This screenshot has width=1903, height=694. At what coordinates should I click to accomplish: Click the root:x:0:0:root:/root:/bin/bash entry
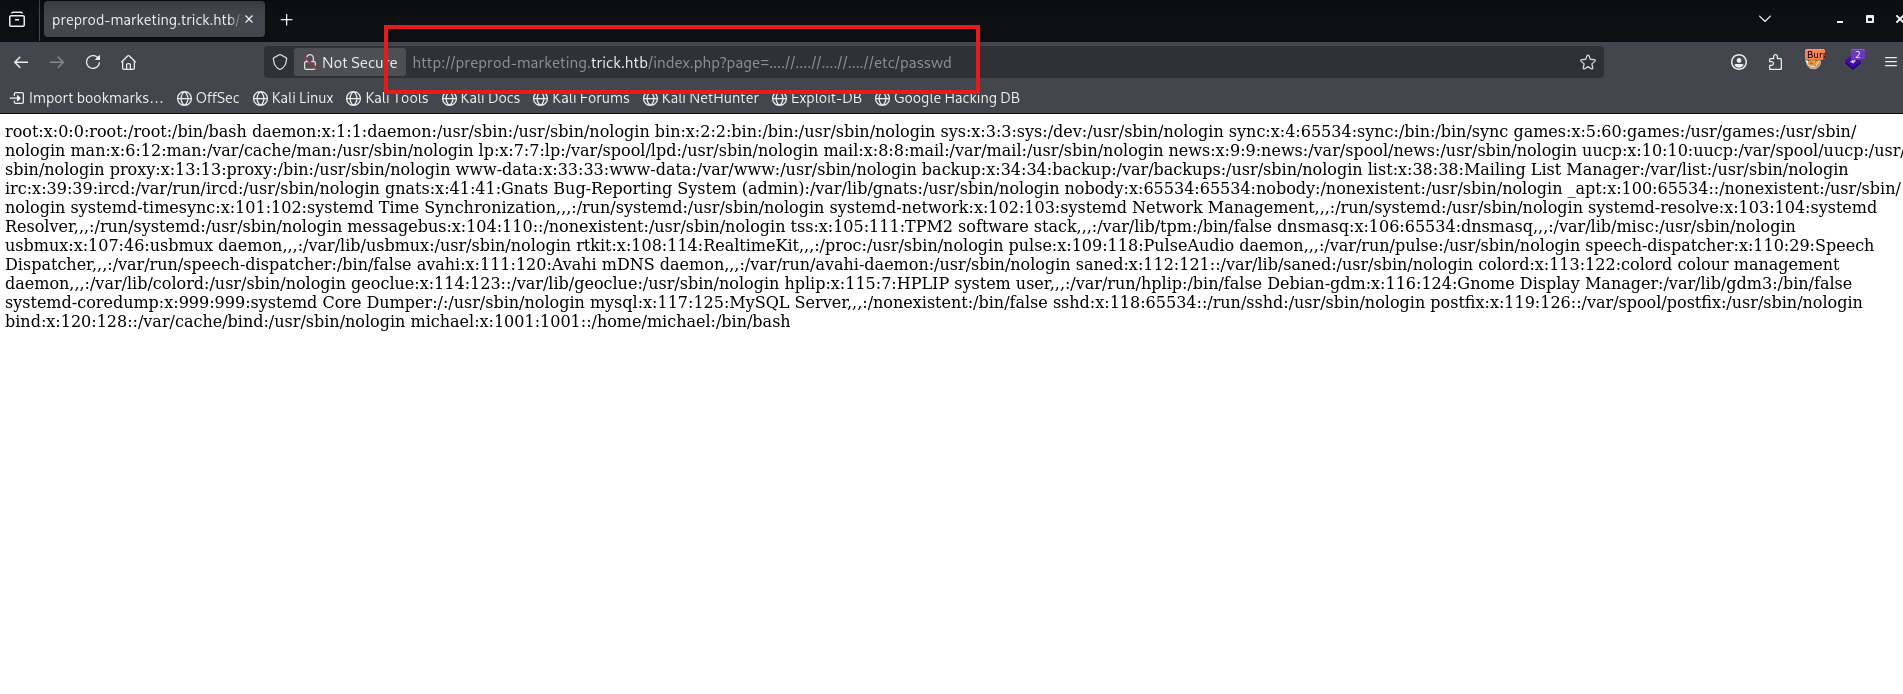click(x=125, y=131)
